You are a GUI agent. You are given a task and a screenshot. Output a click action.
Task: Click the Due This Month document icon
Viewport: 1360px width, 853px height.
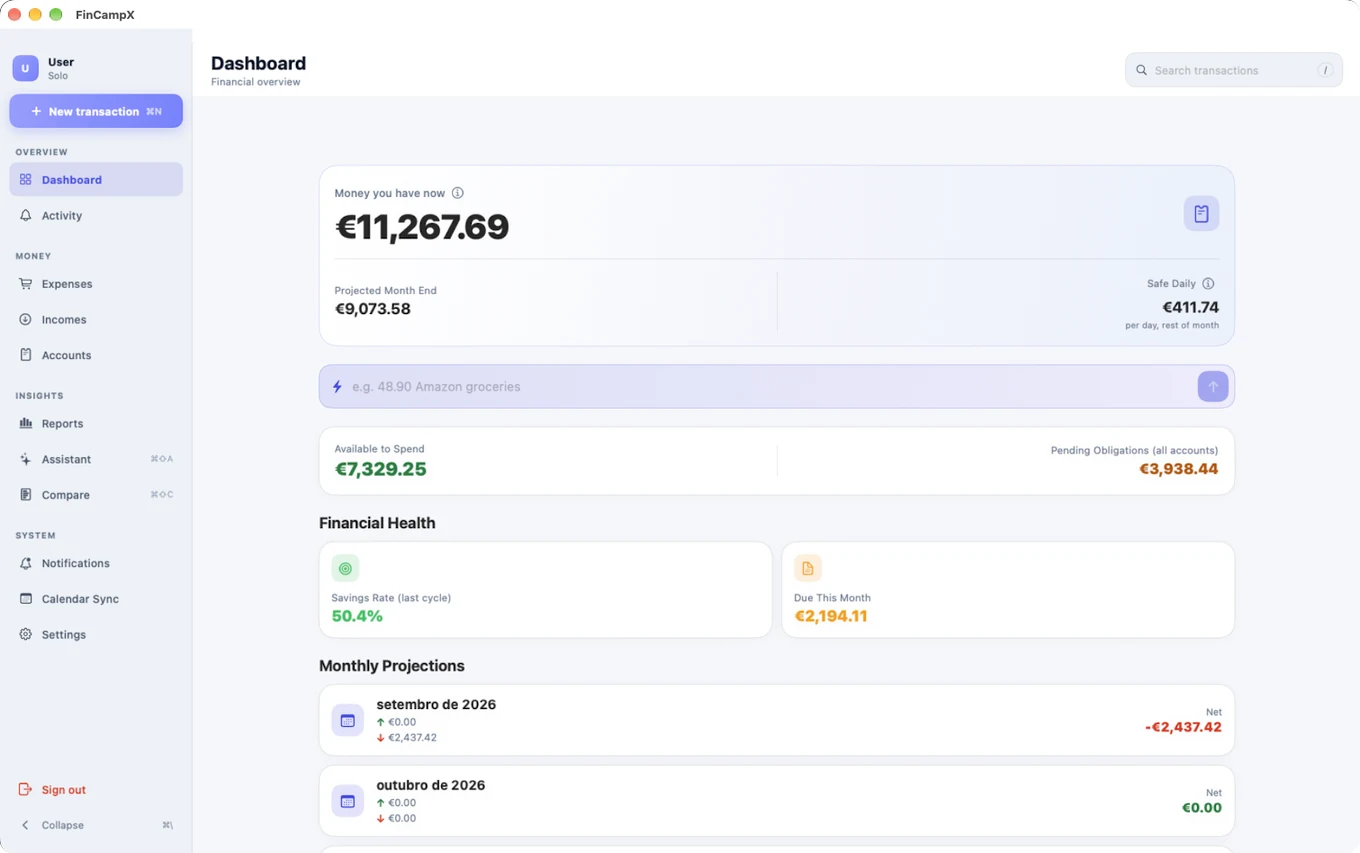pos(808,568)
